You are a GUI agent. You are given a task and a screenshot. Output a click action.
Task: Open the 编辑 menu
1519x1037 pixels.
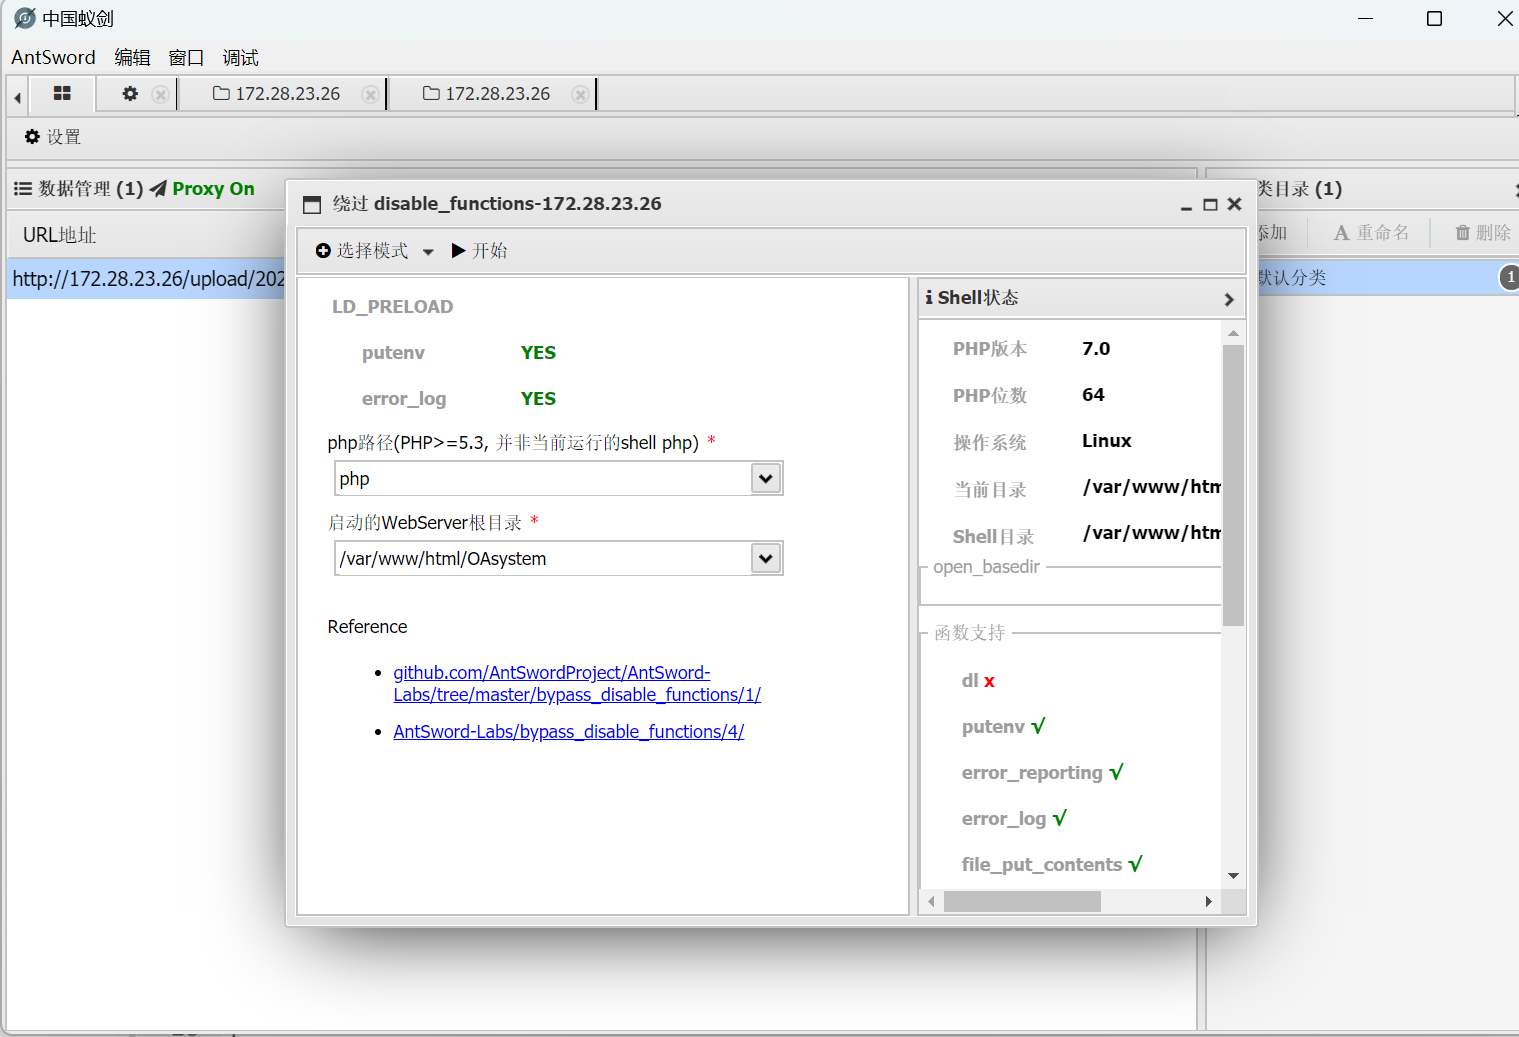pos(132,58)
